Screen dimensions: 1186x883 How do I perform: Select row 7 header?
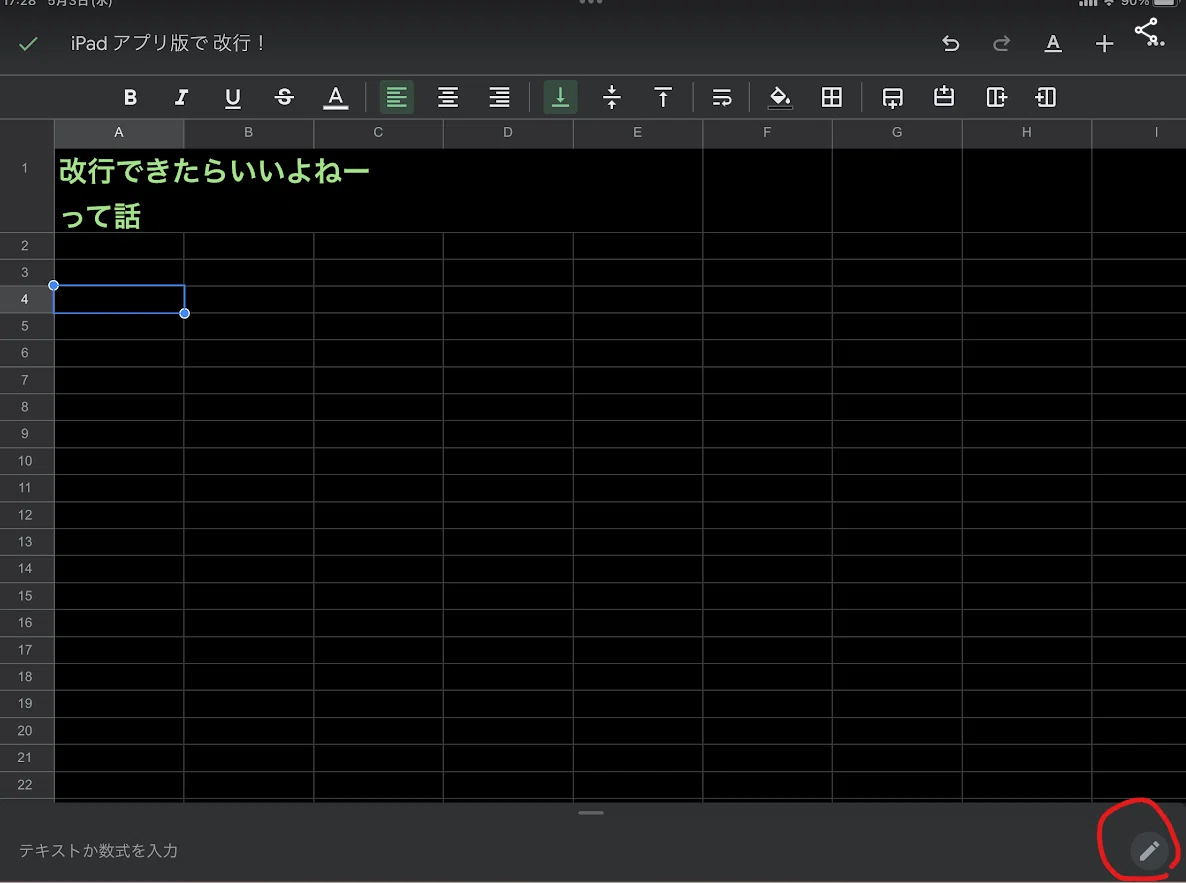coord(26,380)
